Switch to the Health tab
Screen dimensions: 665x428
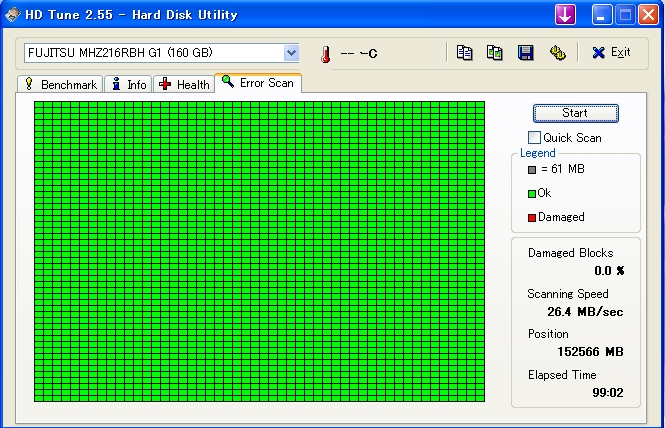184,84
